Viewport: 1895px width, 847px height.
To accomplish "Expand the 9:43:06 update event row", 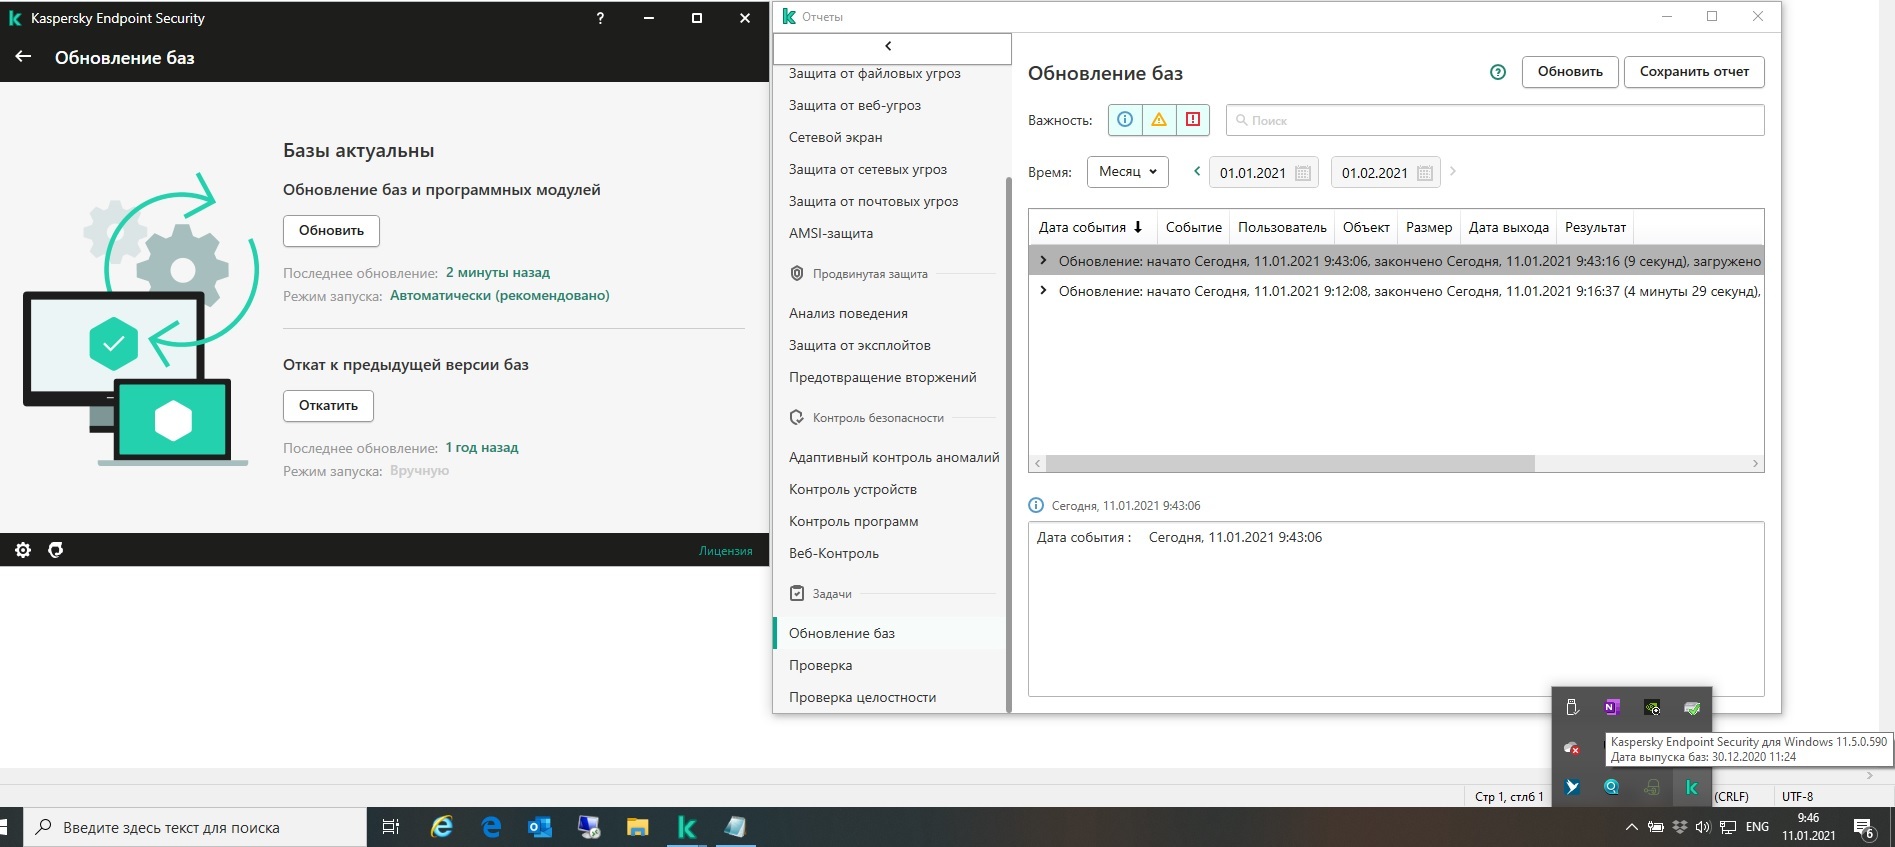I will [1043, 261].
